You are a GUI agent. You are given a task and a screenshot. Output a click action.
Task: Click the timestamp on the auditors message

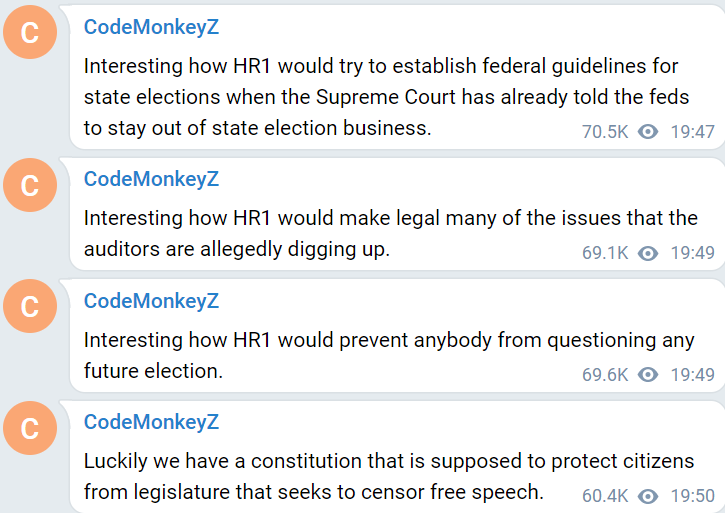[x=692, y=253]
